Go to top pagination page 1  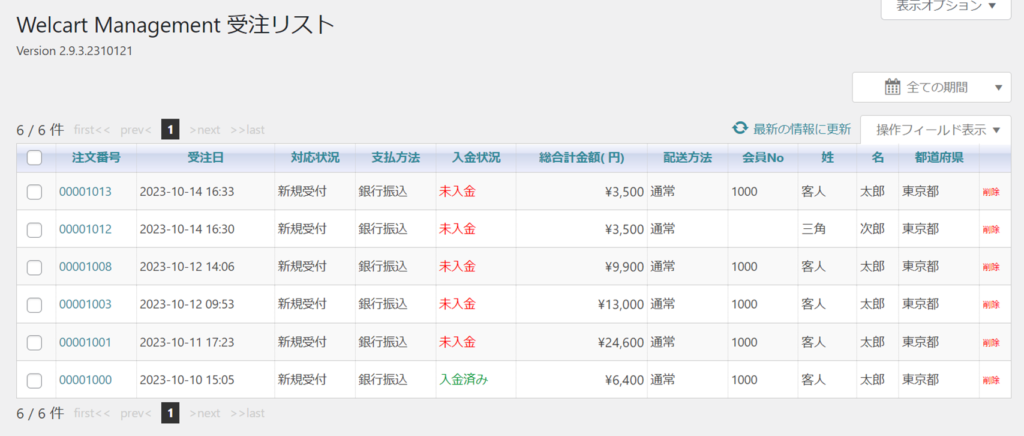pyautogui.click(x=170, y=129)
